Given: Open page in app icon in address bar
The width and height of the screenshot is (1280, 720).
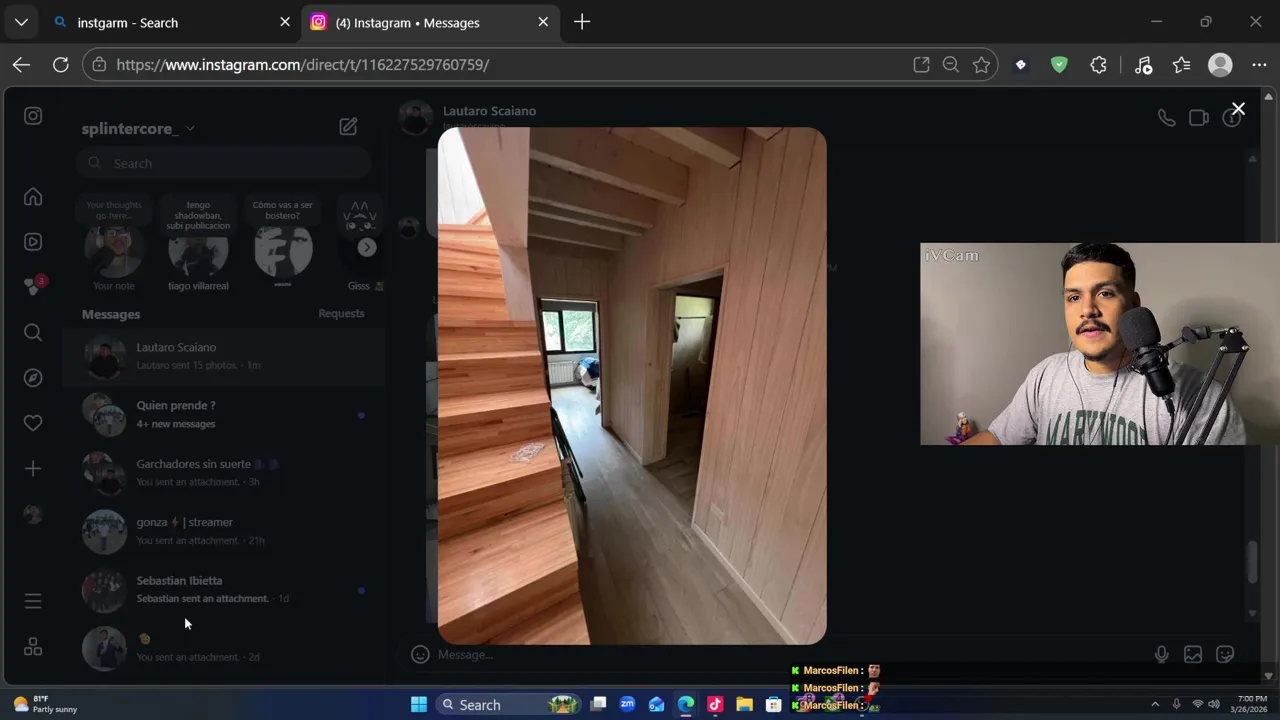Looking at the screenshot, I should click(921, 65).
